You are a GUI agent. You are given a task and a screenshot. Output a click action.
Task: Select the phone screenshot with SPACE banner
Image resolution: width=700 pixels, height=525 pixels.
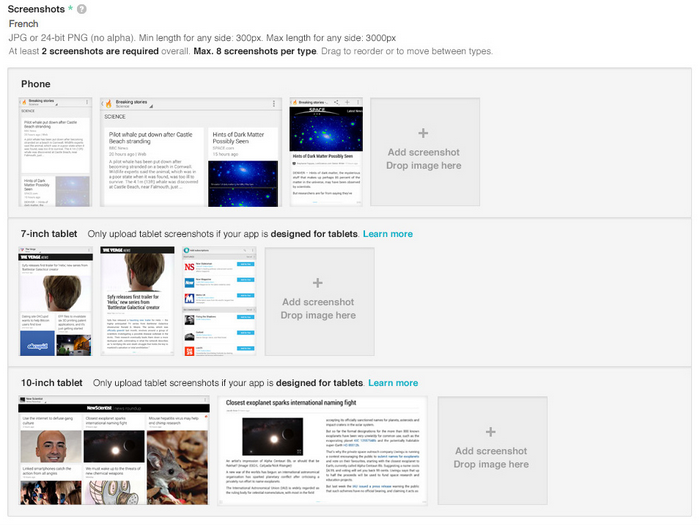coord(325,152)
